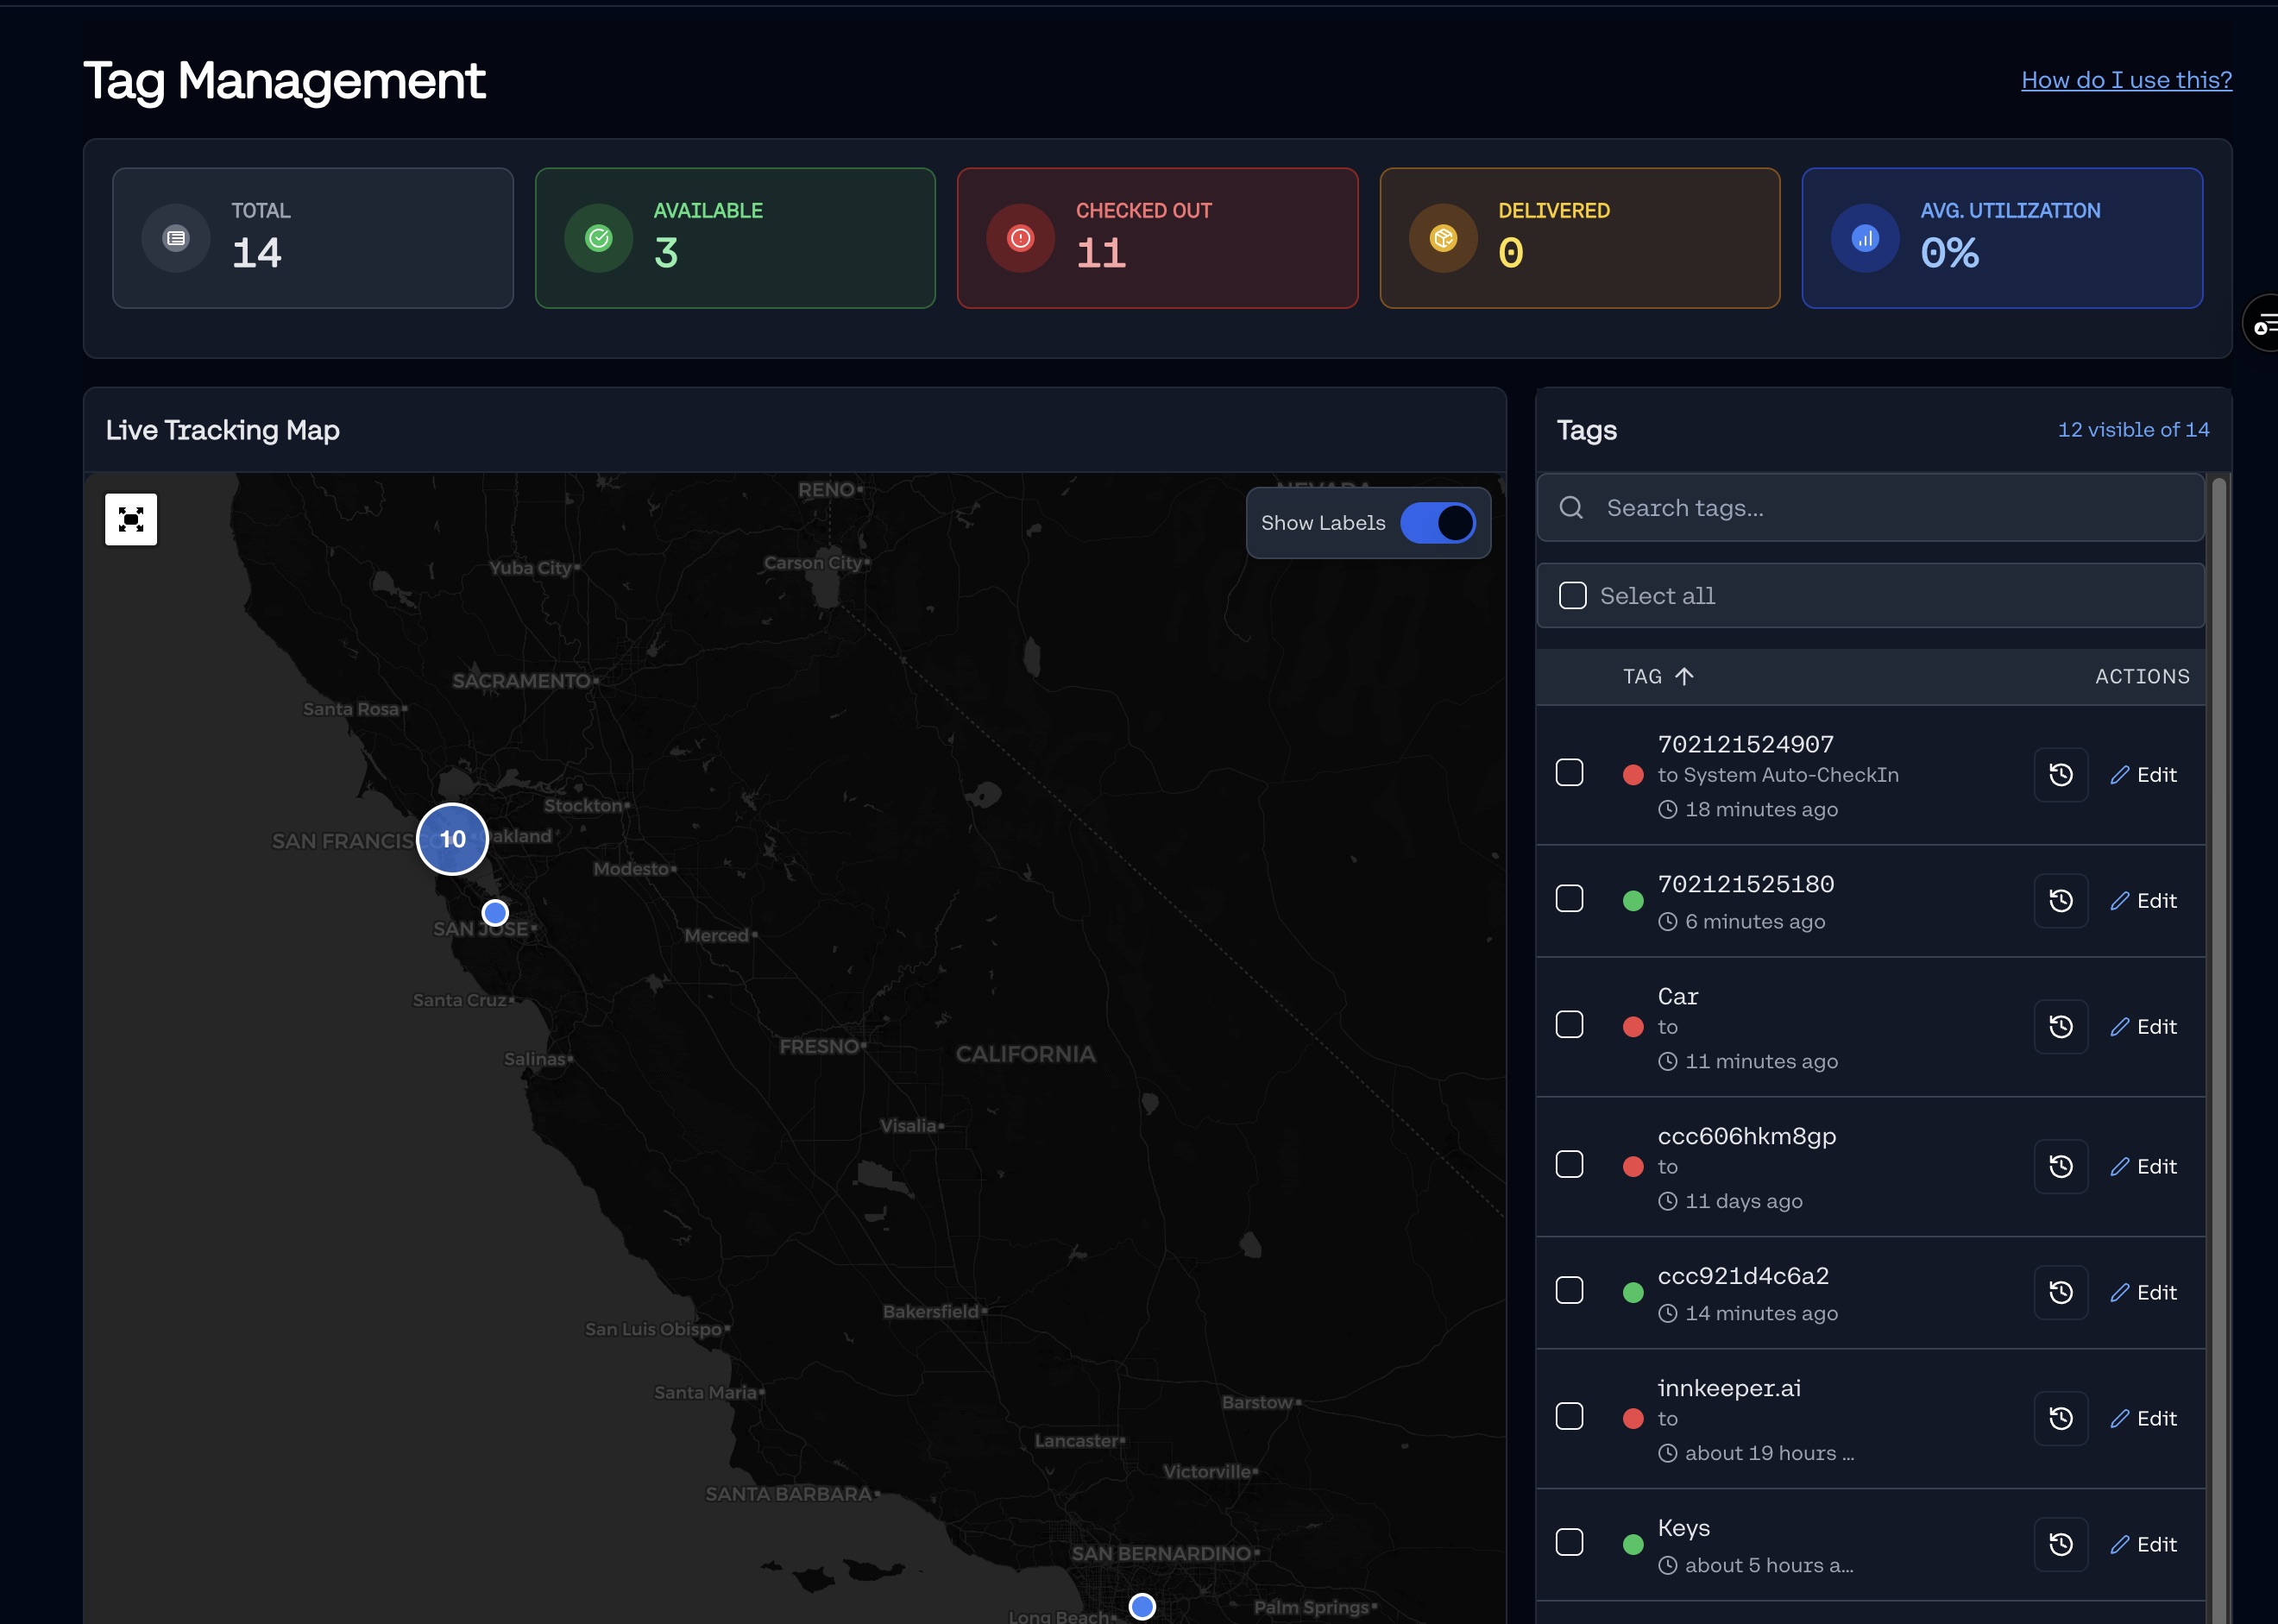
Task: Select checkbox for tag ccc606hkm8gp
Action: point(1570,1165)
